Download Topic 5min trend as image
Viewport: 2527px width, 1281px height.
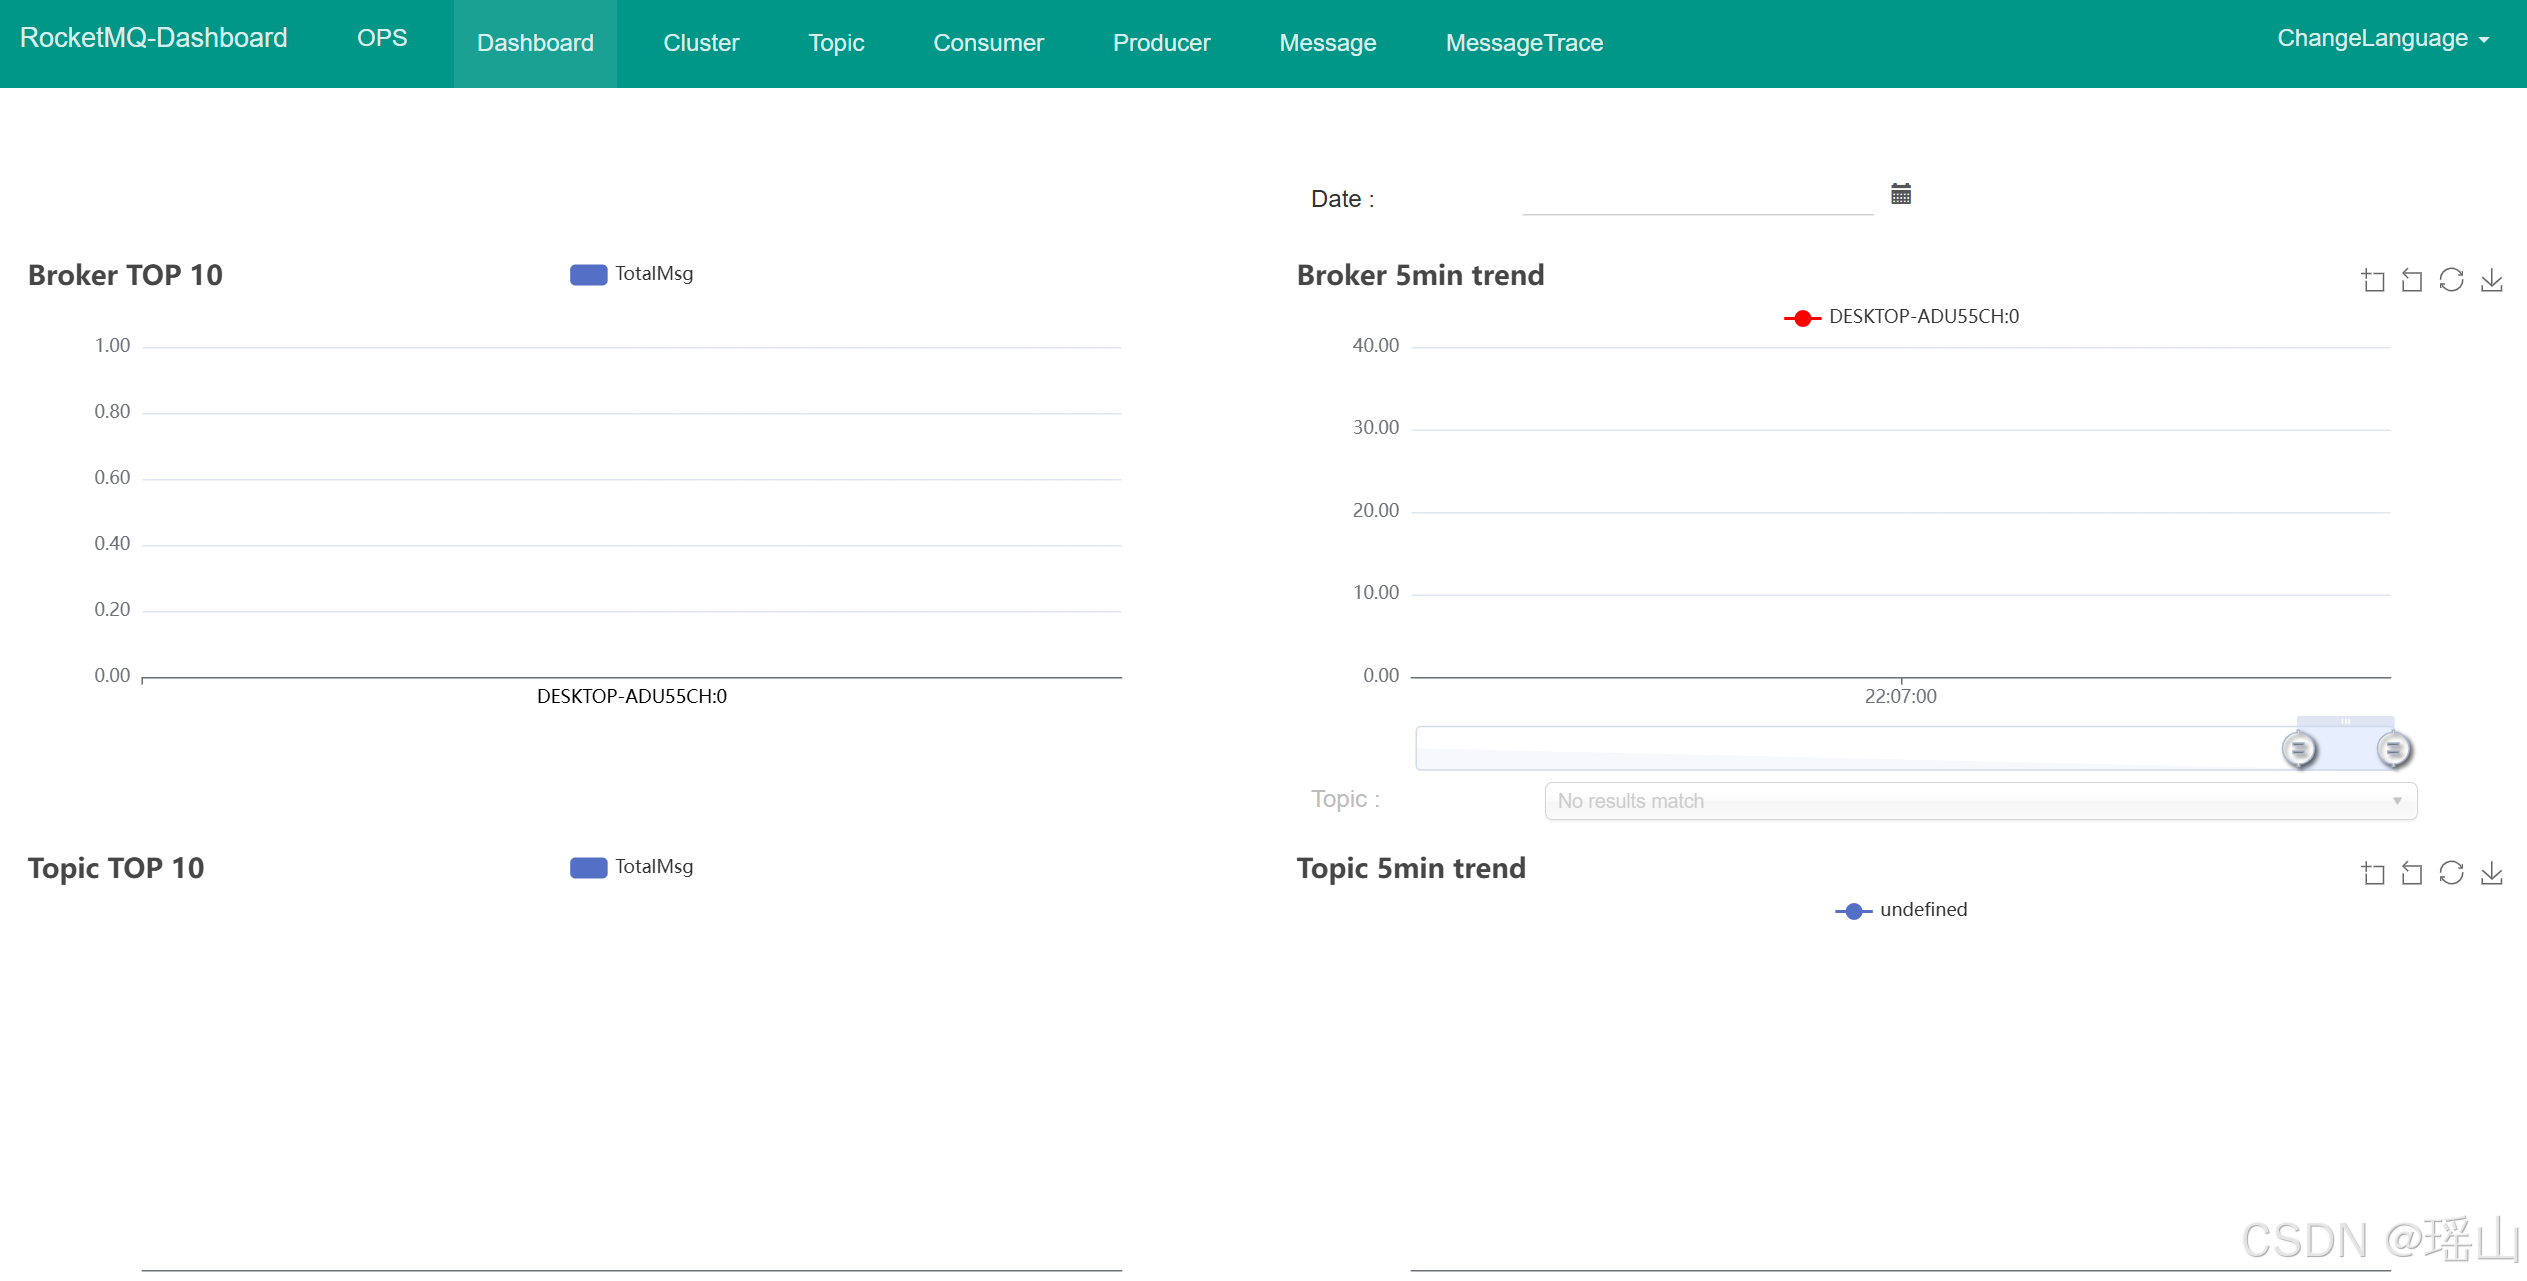(x=2491, y=873)
